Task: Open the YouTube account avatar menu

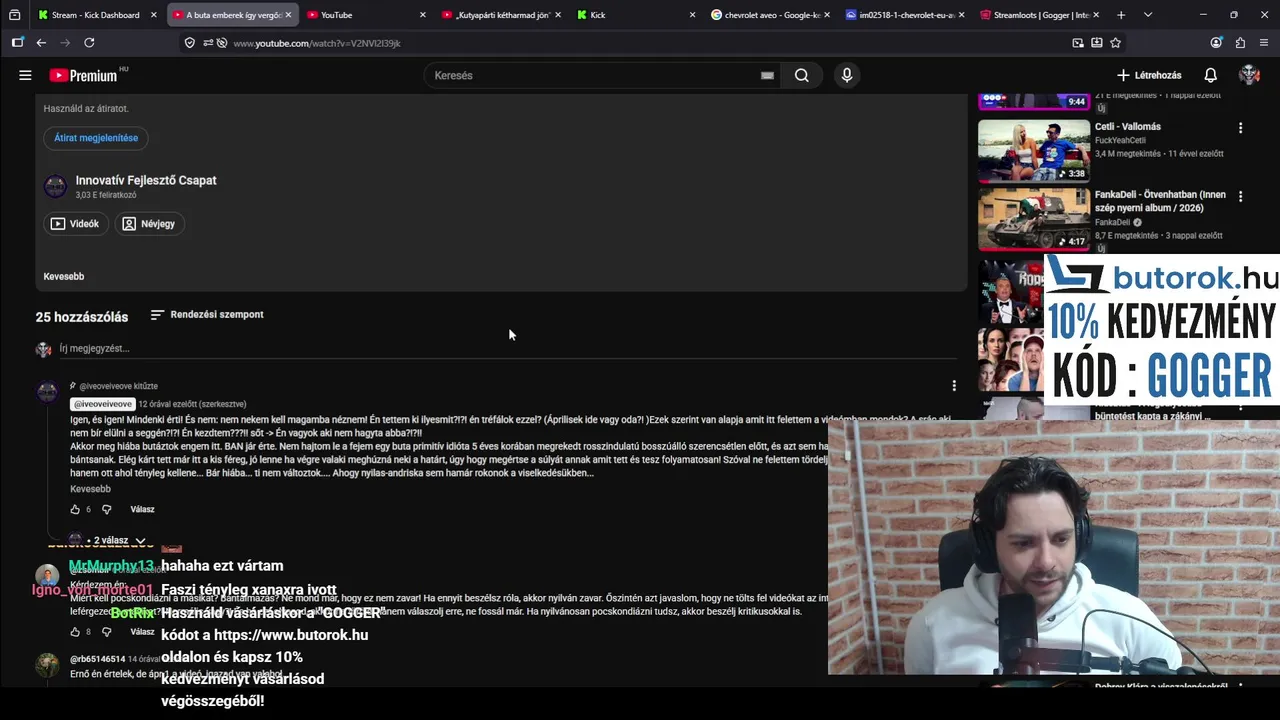Action: pos(1249,75)
